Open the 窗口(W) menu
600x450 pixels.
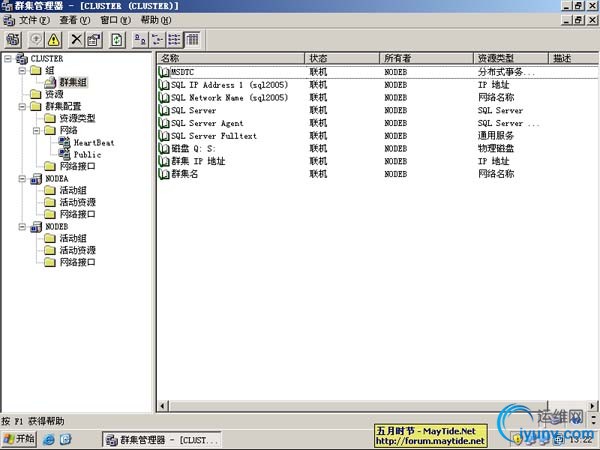[x=115, y=20]
